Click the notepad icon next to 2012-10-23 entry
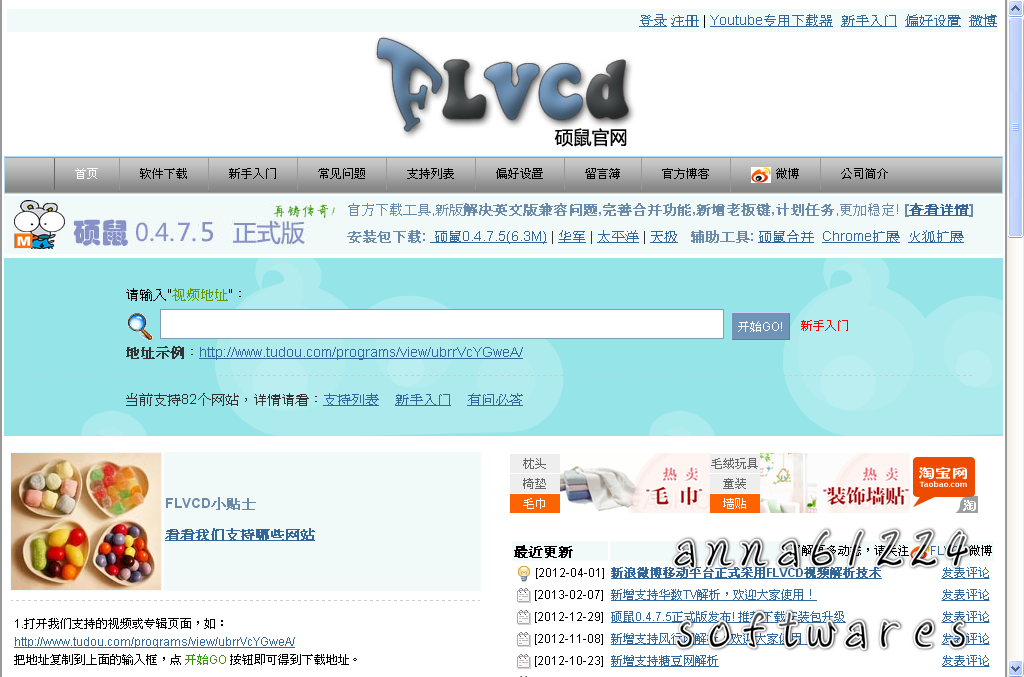The width and height of the screenshot is (1024, 677). point(523,661)
